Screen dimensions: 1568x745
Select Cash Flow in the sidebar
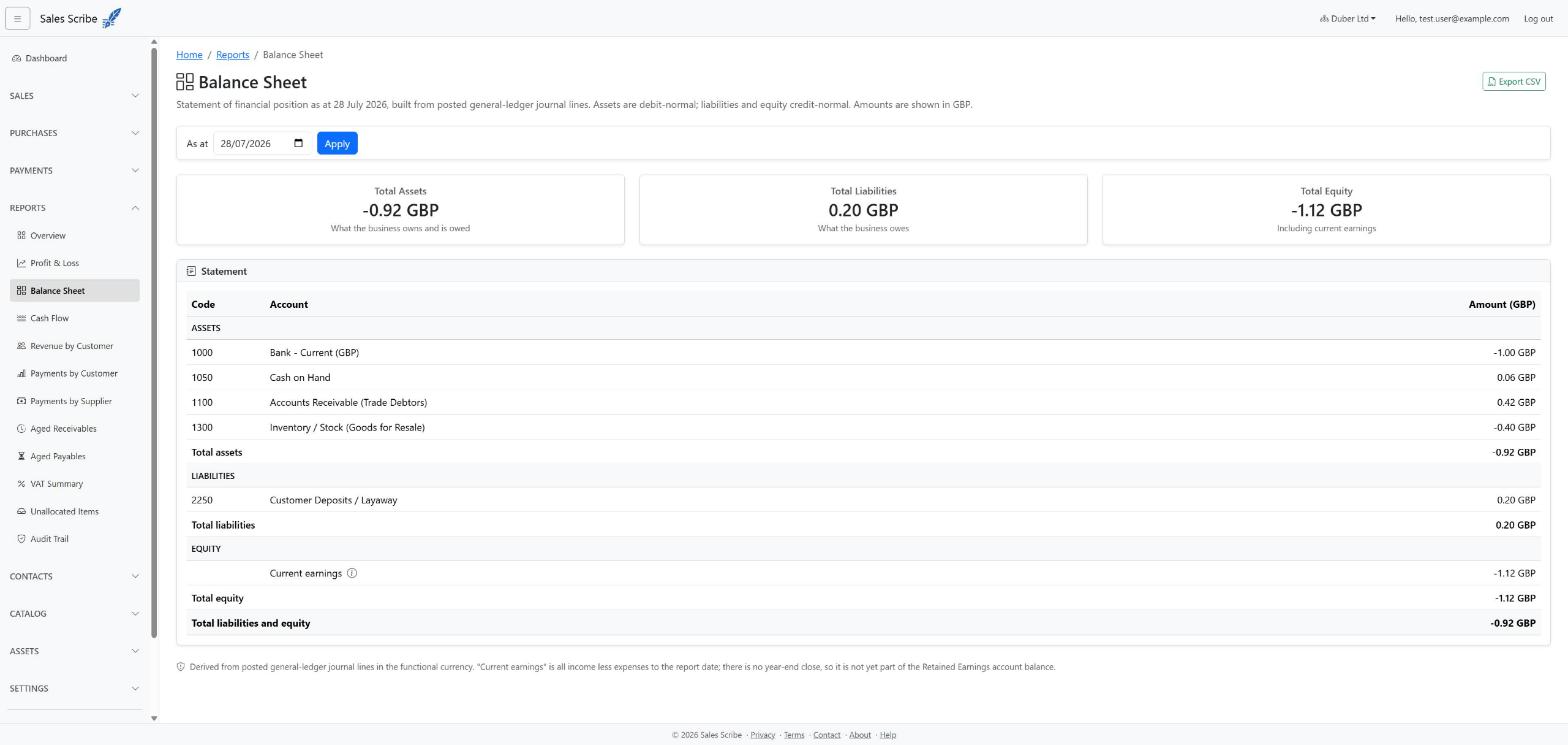75,318
